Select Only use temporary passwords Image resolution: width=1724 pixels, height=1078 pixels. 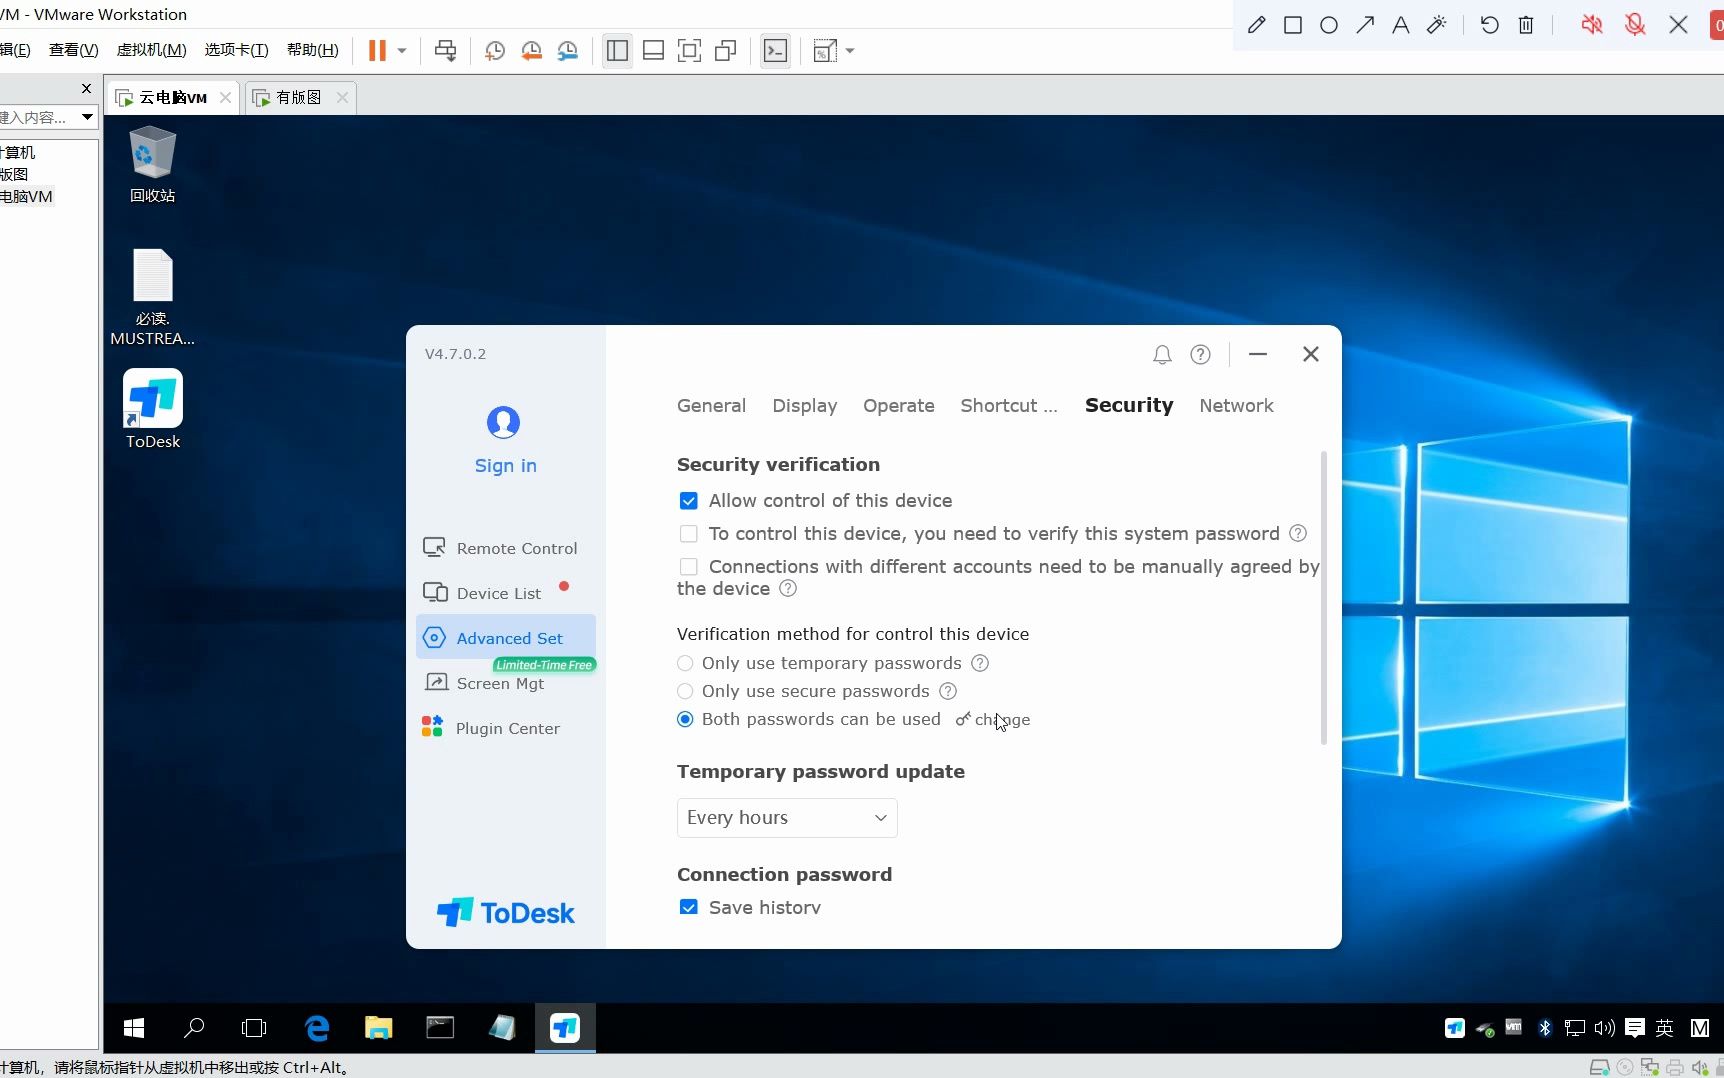click(x=685, y=663)
